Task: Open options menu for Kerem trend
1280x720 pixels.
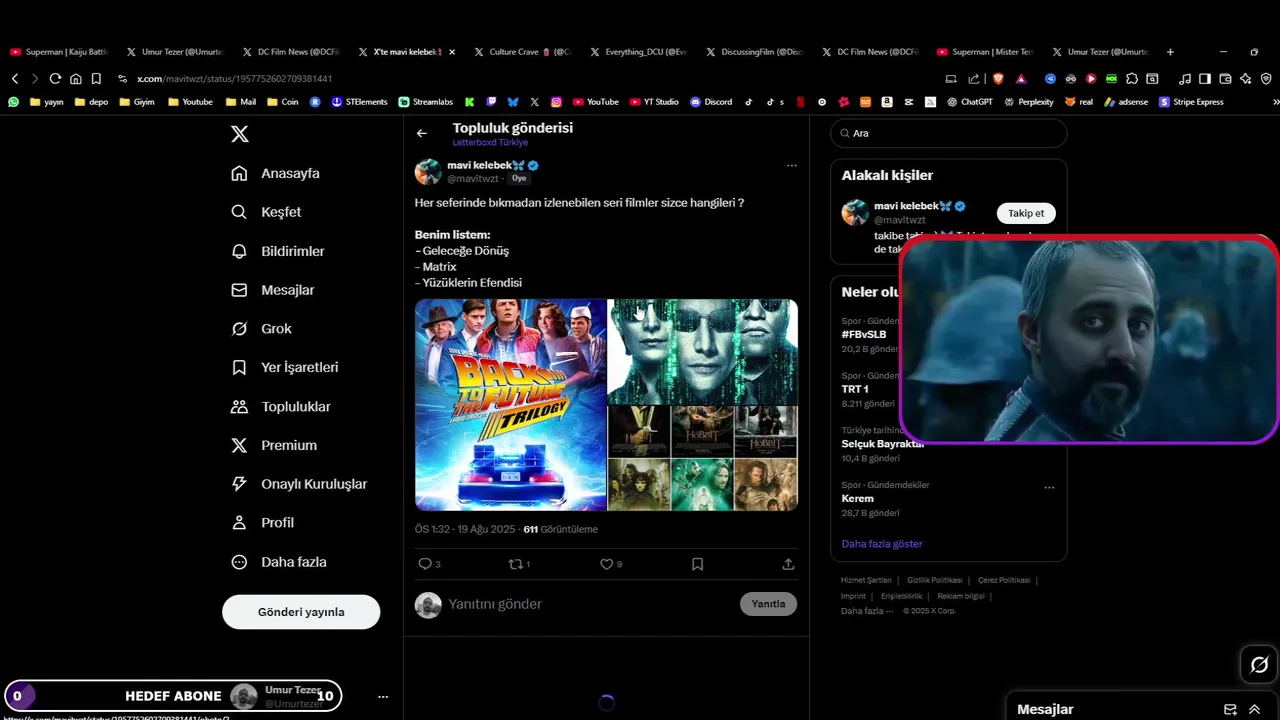Action: coord(1049,487)
